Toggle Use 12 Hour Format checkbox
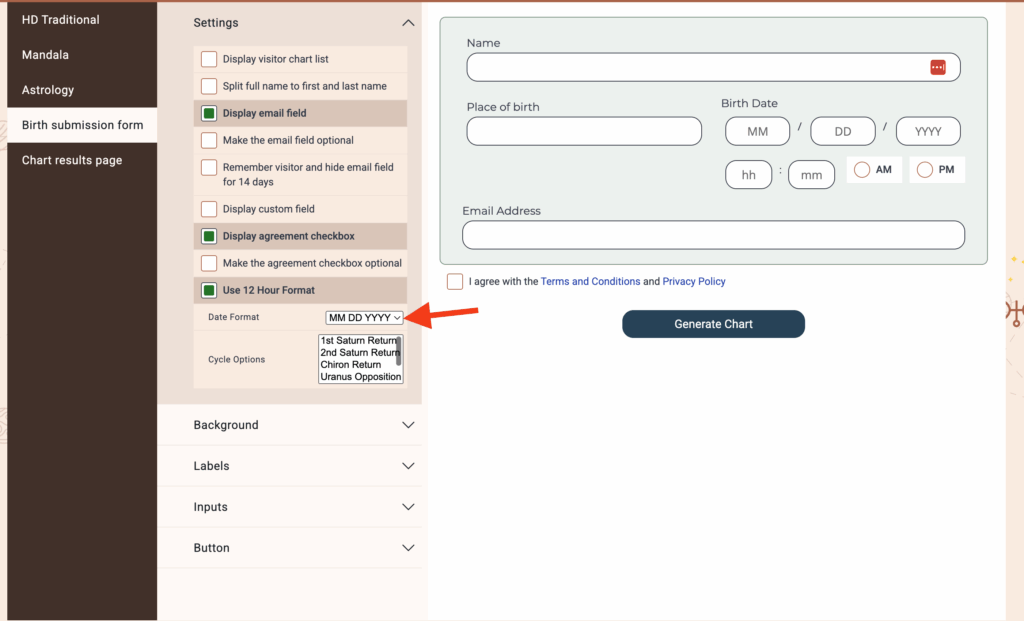This screenshot has height=621, width=1024. [x=209, y=290]
